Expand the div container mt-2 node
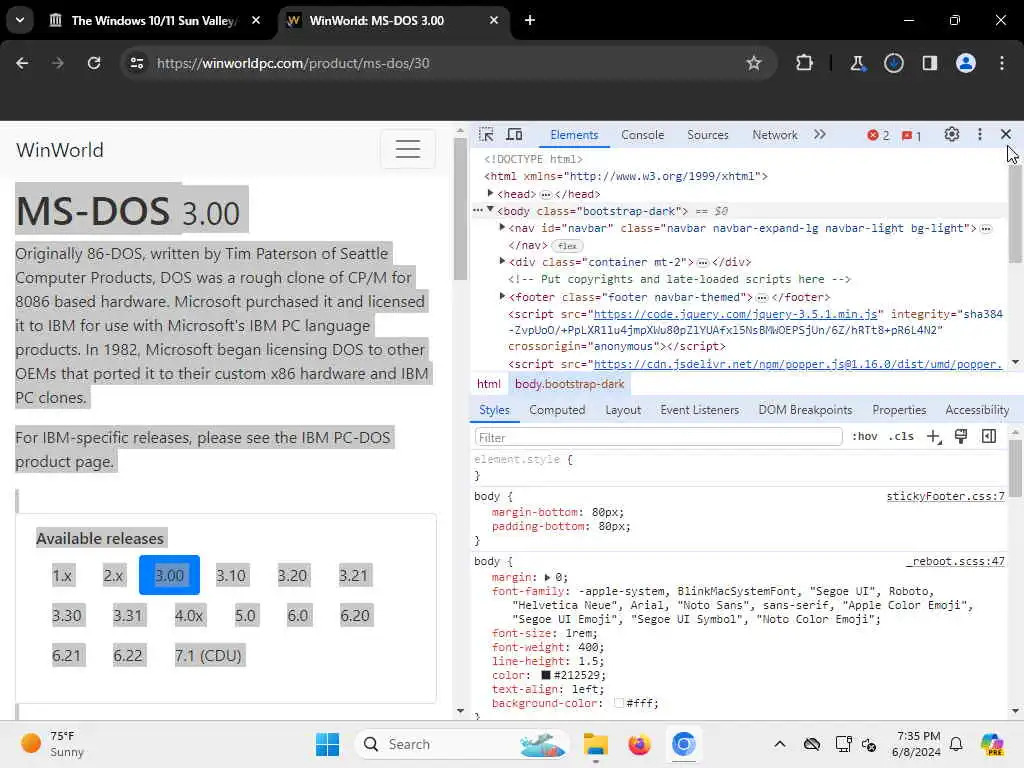The width and height of the screenshot is (1024, 768). [502, 261]
